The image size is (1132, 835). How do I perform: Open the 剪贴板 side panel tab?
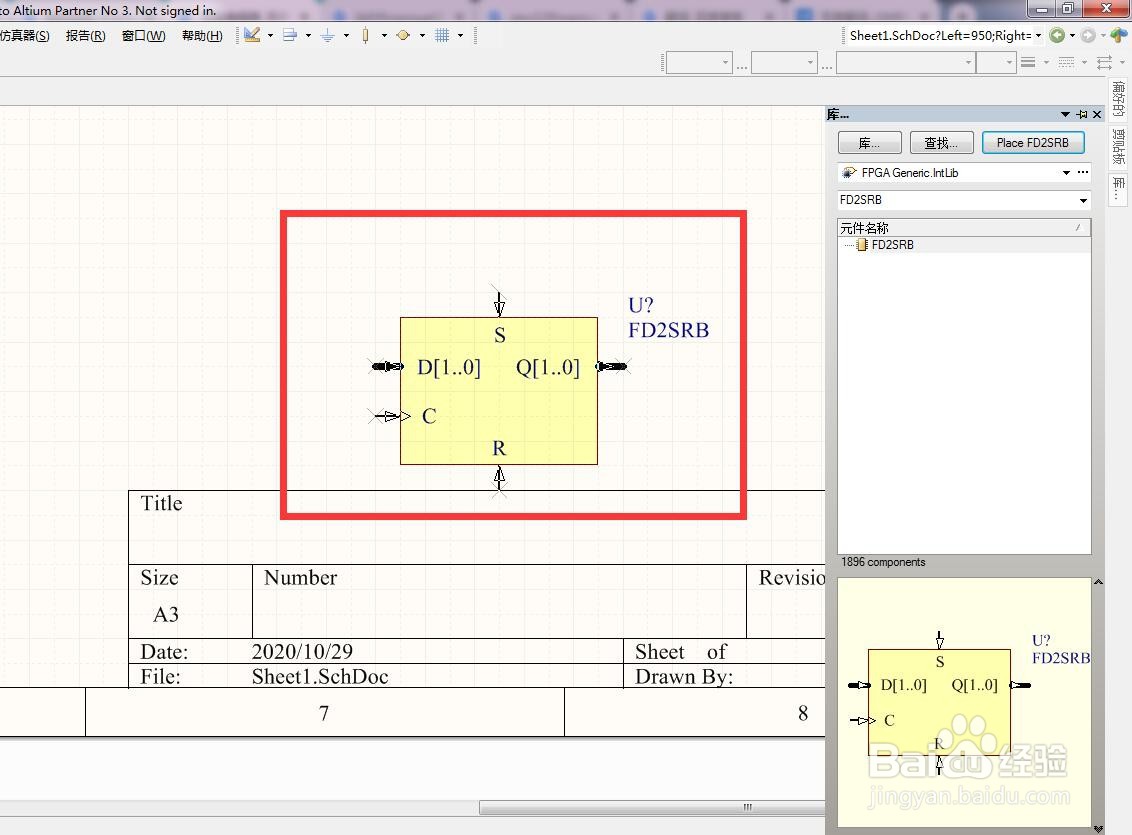(x=1118, y=147)
